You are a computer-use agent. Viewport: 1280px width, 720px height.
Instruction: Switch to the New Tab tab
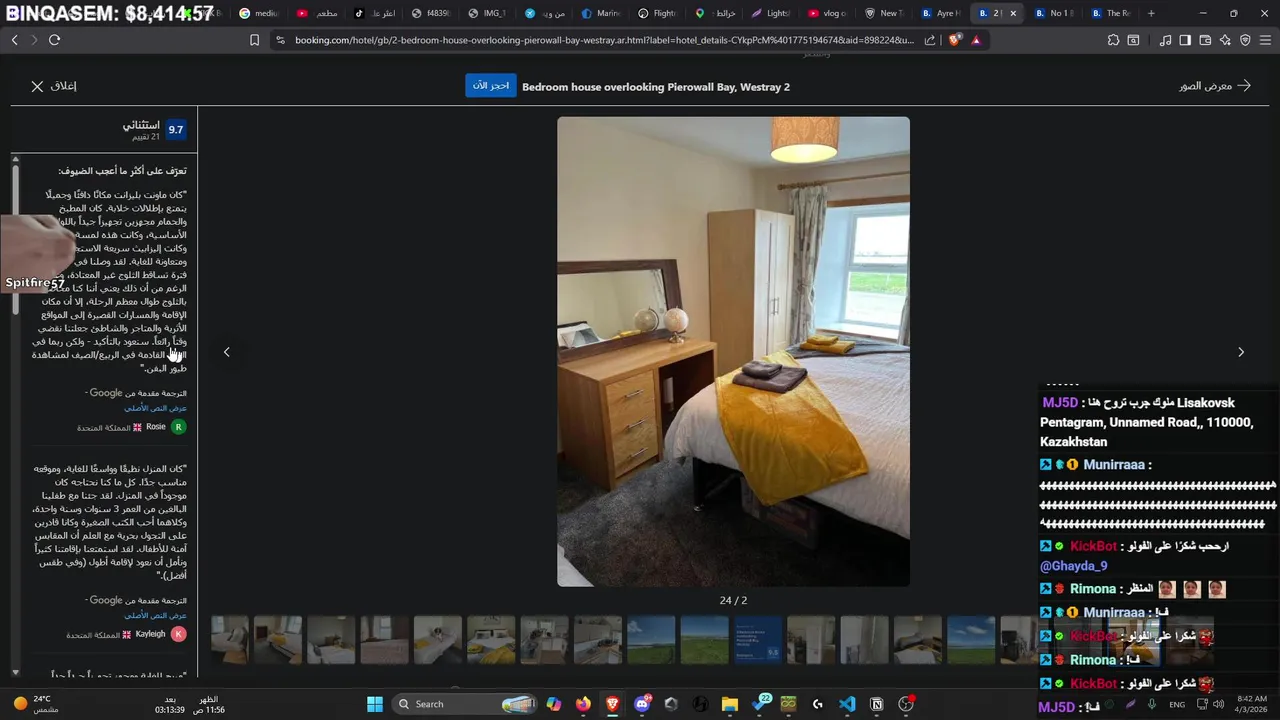click(885, 13)
